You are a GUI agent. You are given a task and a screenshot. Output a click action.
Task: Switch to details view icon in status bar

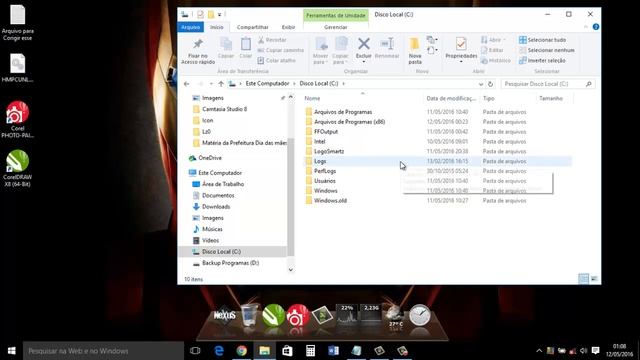click(584, 279)
